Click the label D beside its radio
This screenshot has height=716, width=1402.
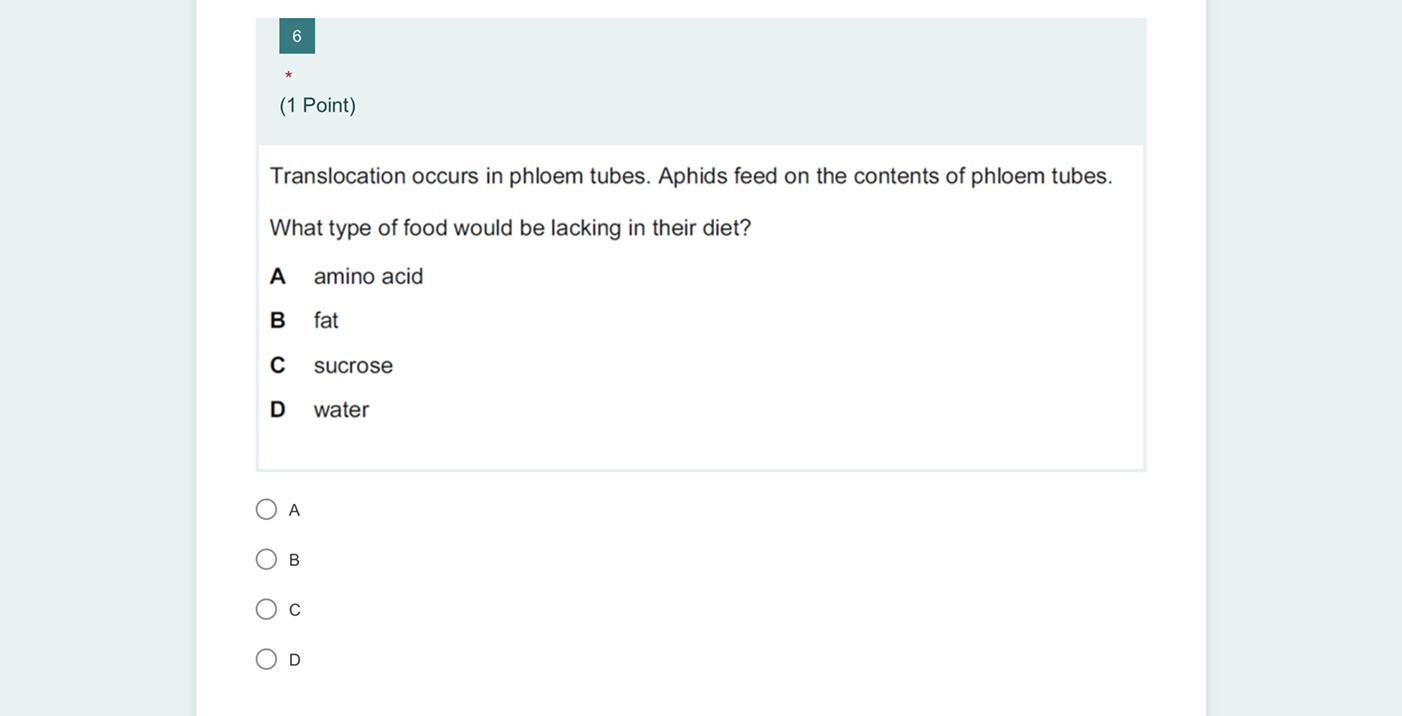point(294,660)
